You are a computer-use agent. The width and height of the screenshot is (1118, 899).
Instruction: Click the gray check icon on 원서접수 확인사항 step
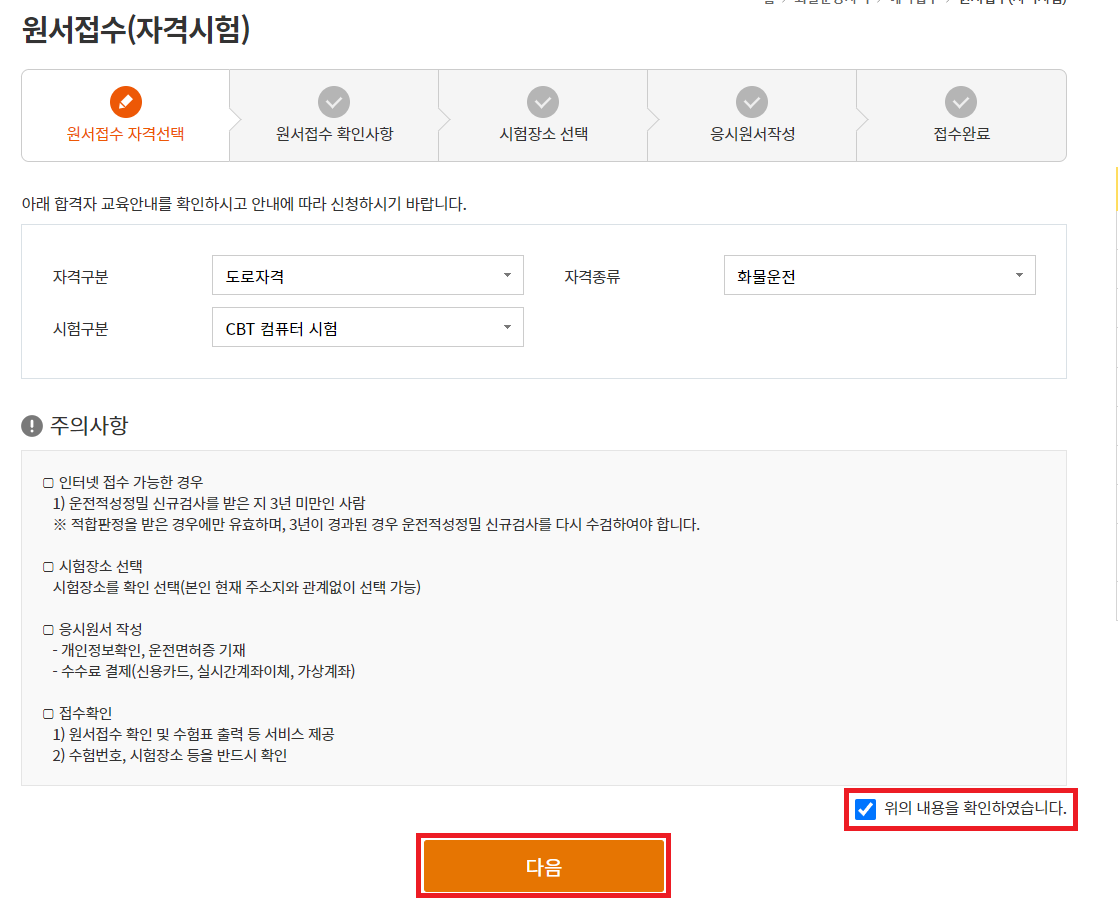(333, 100)
